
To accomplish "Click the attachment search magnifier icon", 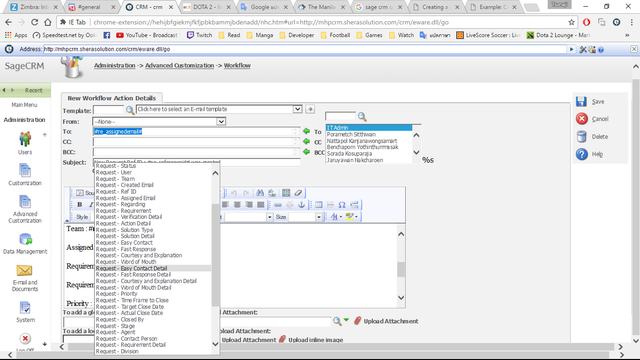I will pos(337,321).
